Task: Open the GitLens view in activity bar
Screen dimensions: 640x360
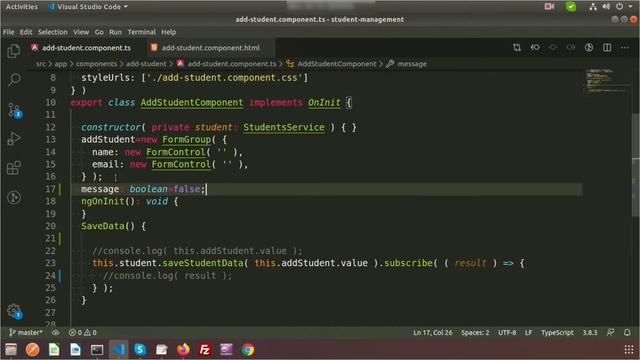Action: pos(14,198)
